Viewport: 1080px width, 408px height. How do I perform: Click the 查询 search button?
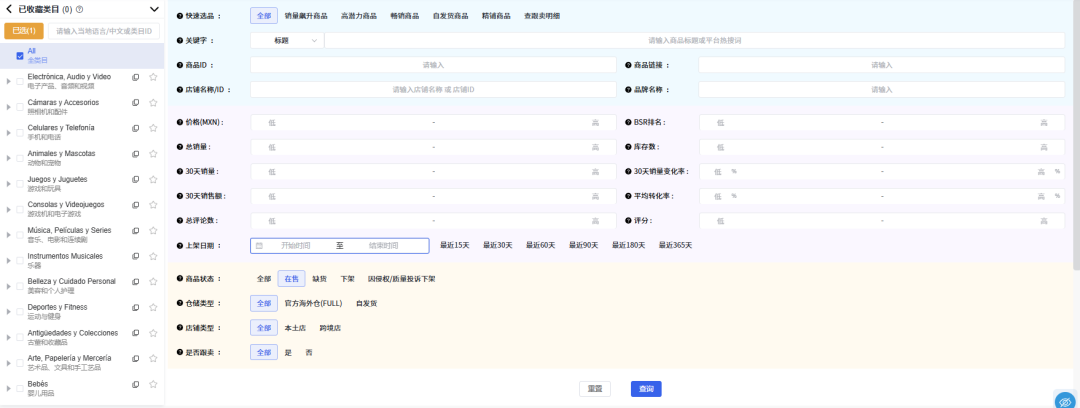tap(646, 389)
